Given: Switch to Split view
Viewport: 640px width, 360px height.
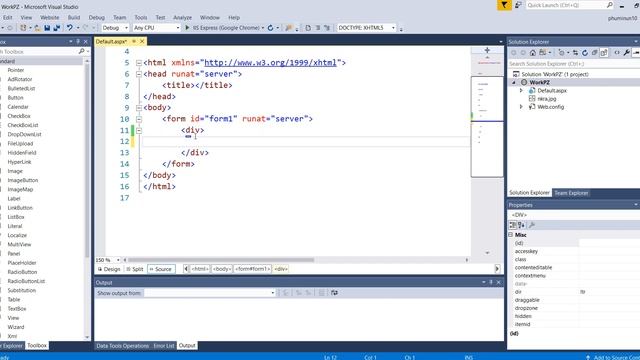Looking at the screenshot, I should click(135, 269).
